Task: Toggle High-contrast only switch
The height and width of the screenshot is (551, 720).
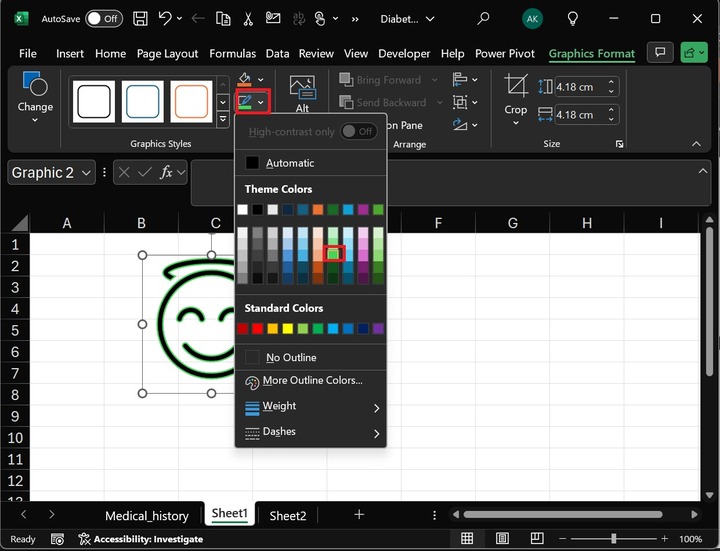Action: tap(358, 131)
